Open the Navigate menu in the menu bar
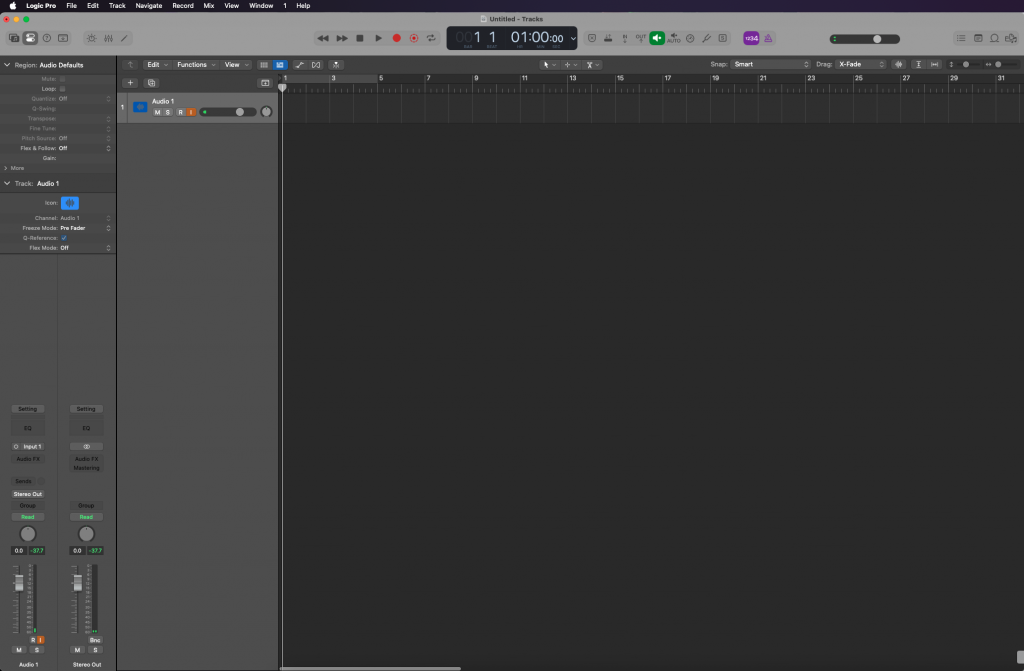 click(148, 5)
